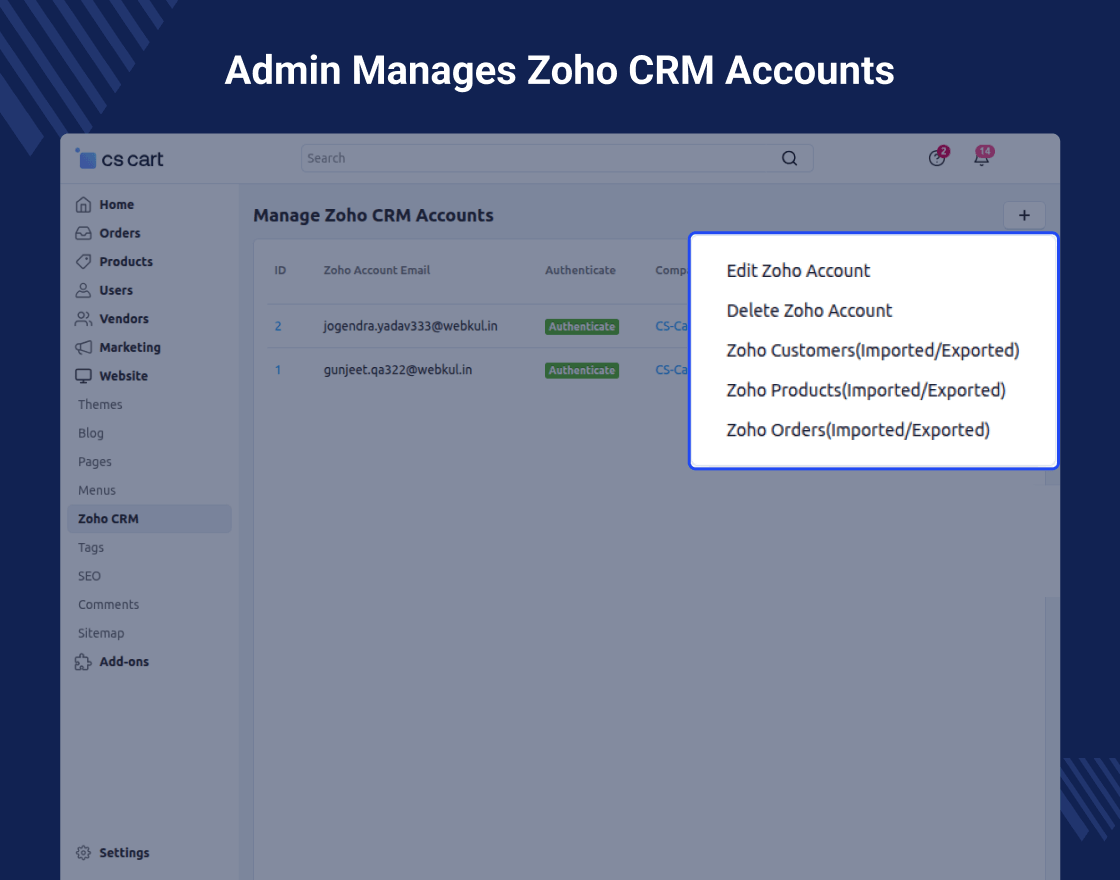Click the Products tag icon
The height and width of the screenshot is (880, 1120).
(83, 262)
